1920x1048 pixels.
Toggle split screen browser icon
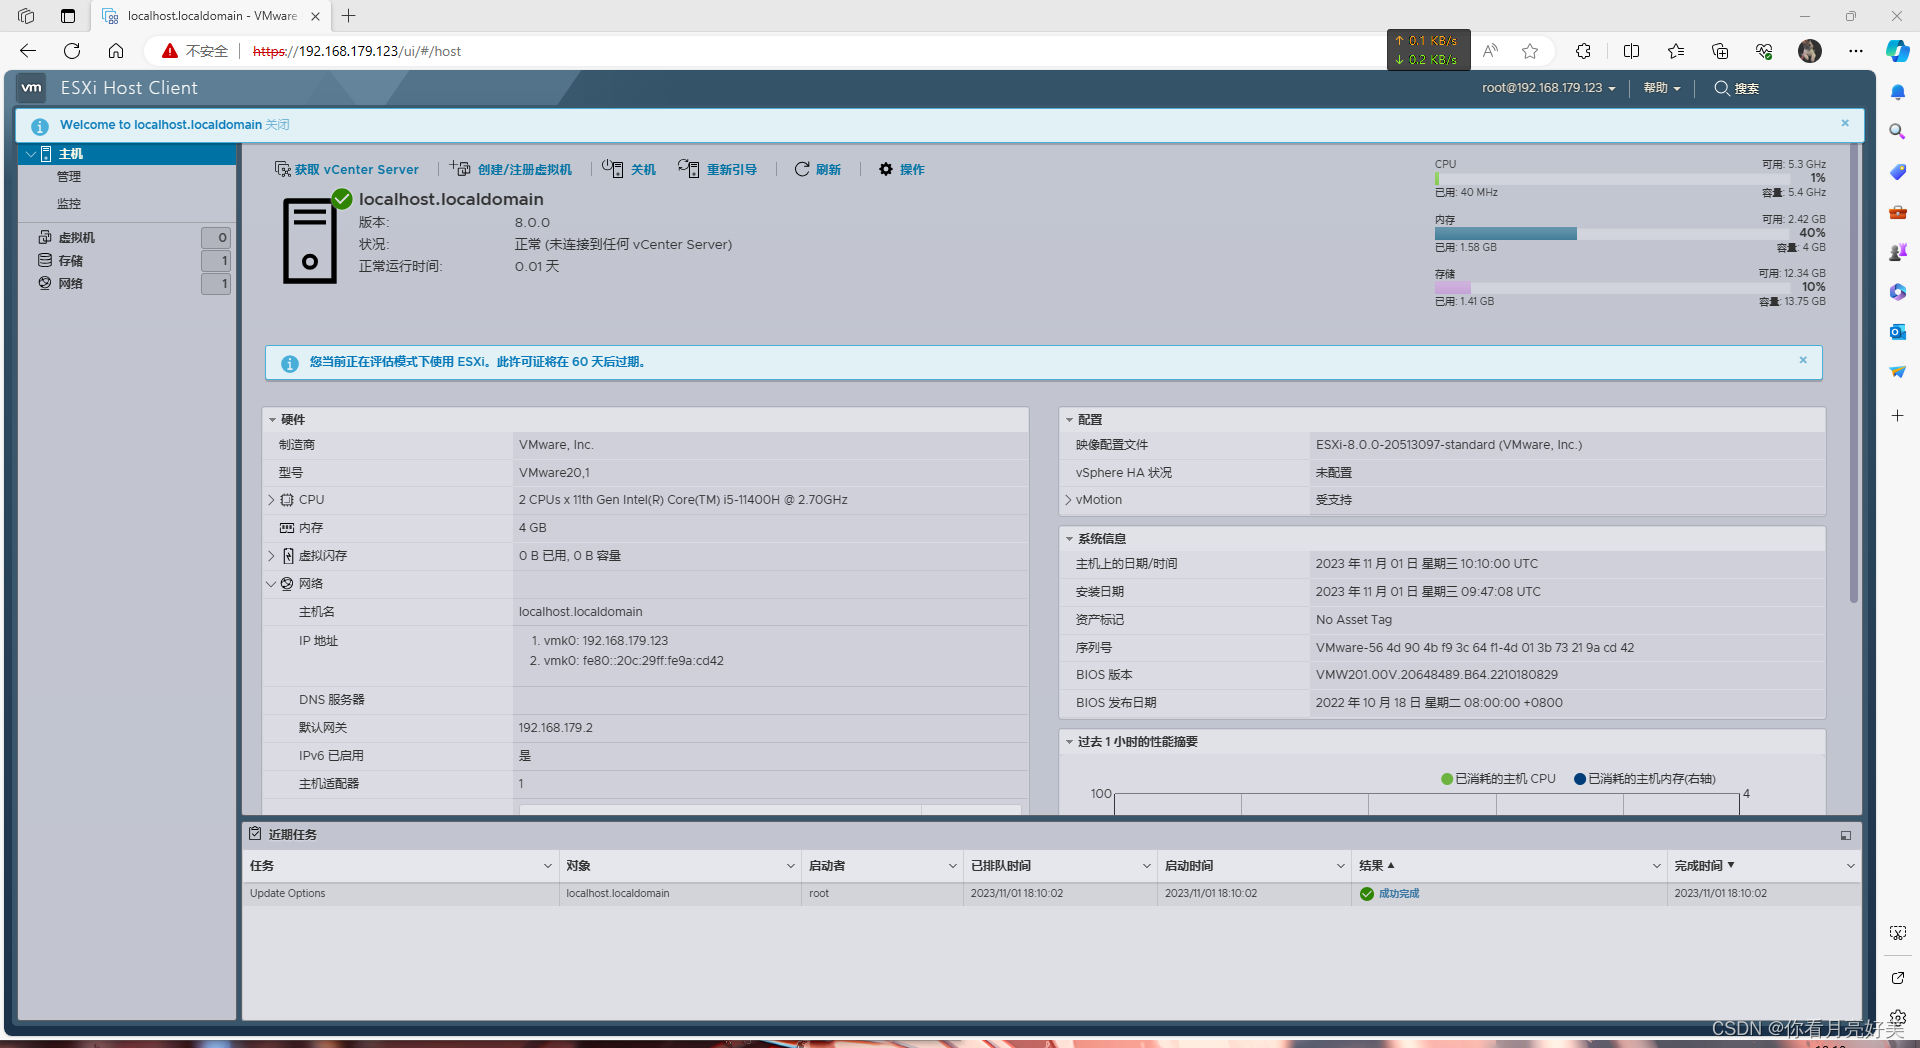click(x=1631, y=51)
